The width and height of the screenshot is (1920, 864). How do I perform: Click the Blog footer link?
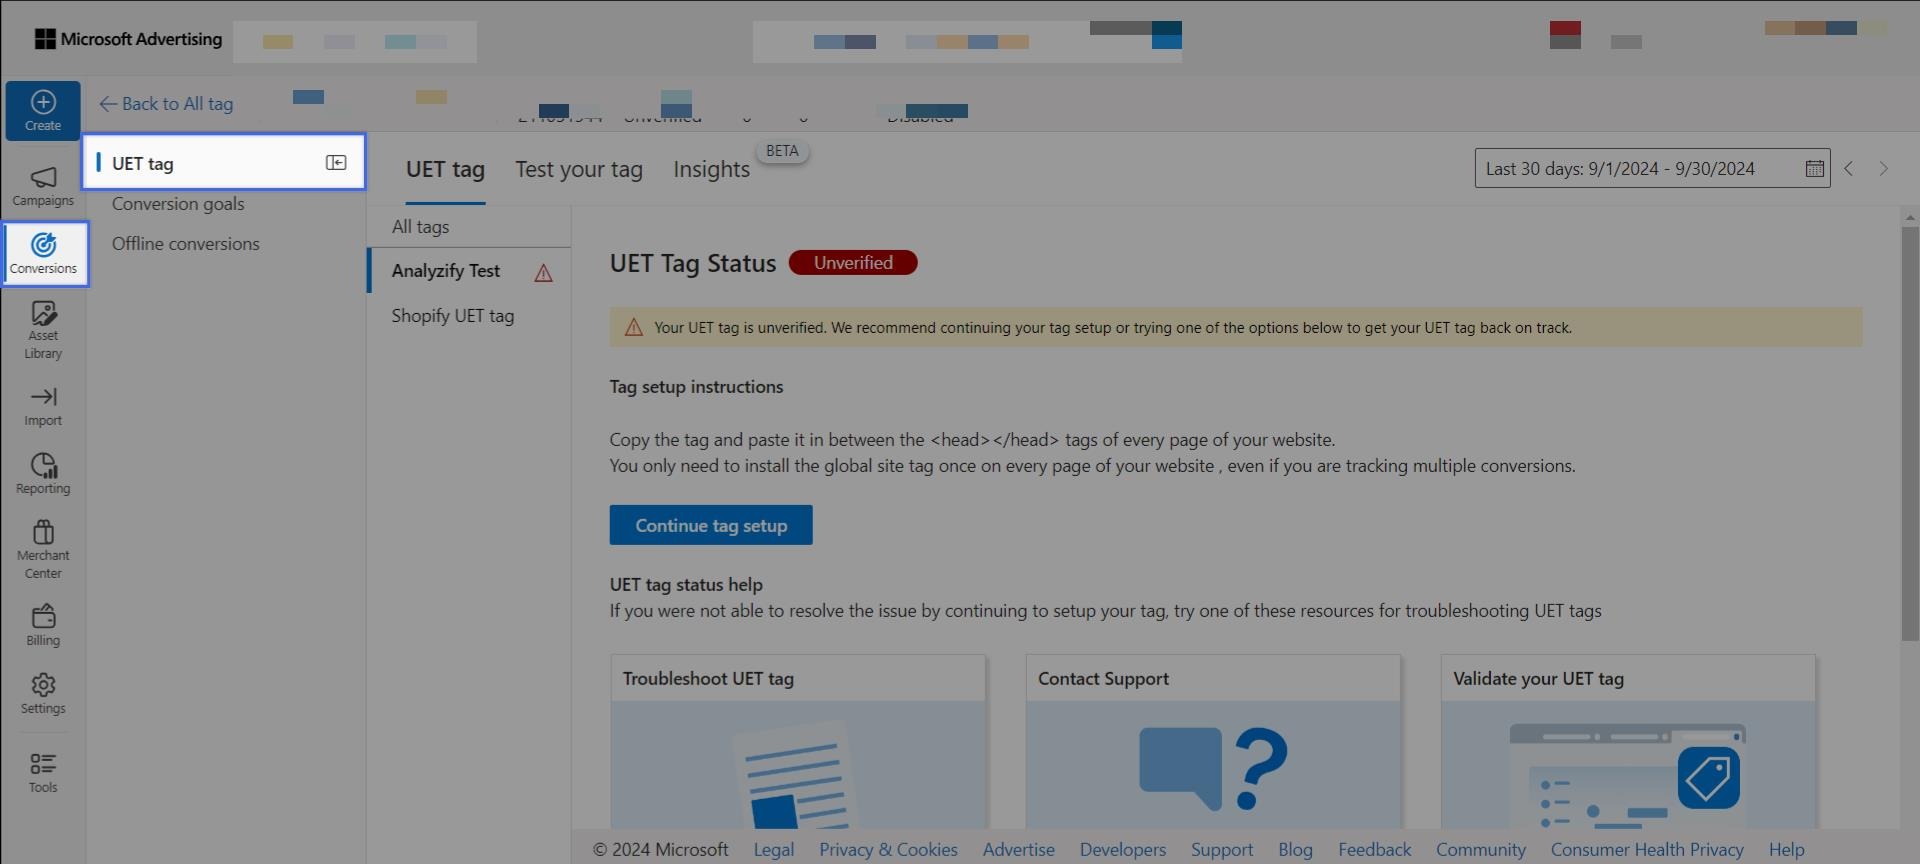click(1295, 850)
